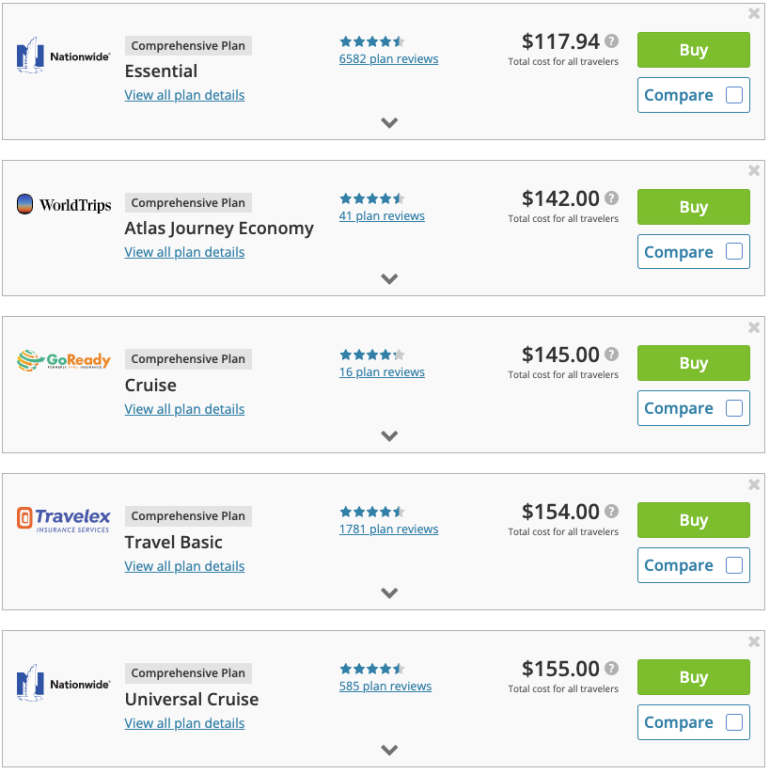Dismiss the Nationwide Essential plan card
This screenshot has width=770, height=774.
pyautogui.click(x=754, y=14)
